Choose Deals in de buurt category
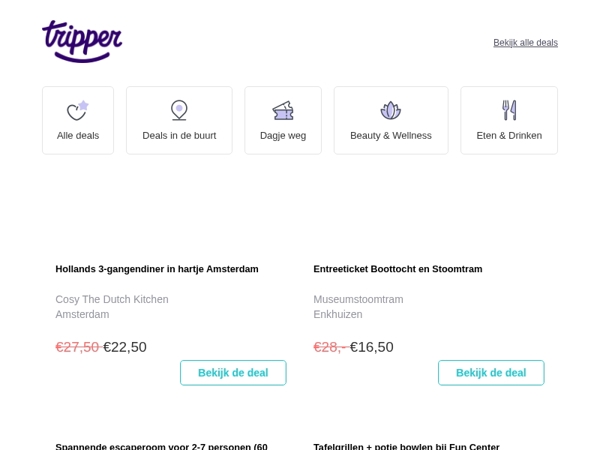600x450 pixels. coord(179,135)
